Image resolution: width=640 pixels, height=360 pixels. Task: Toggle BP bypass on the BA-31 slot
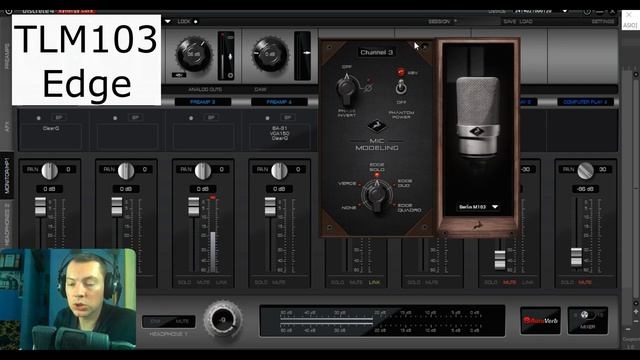tap(288, 118)
